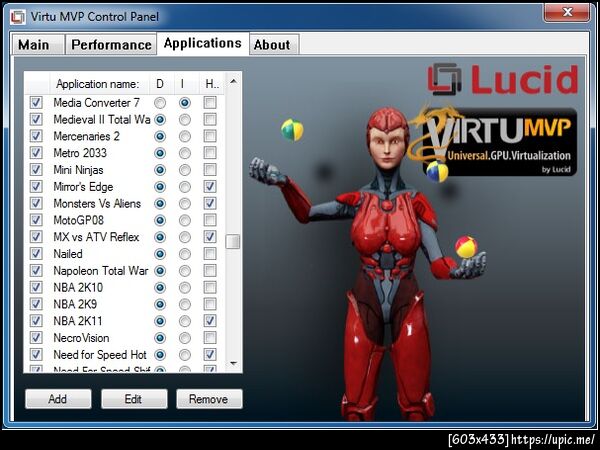Click the I column header
Image resolution: width=600 pixels, height=450 pixels.
(185, 84)
